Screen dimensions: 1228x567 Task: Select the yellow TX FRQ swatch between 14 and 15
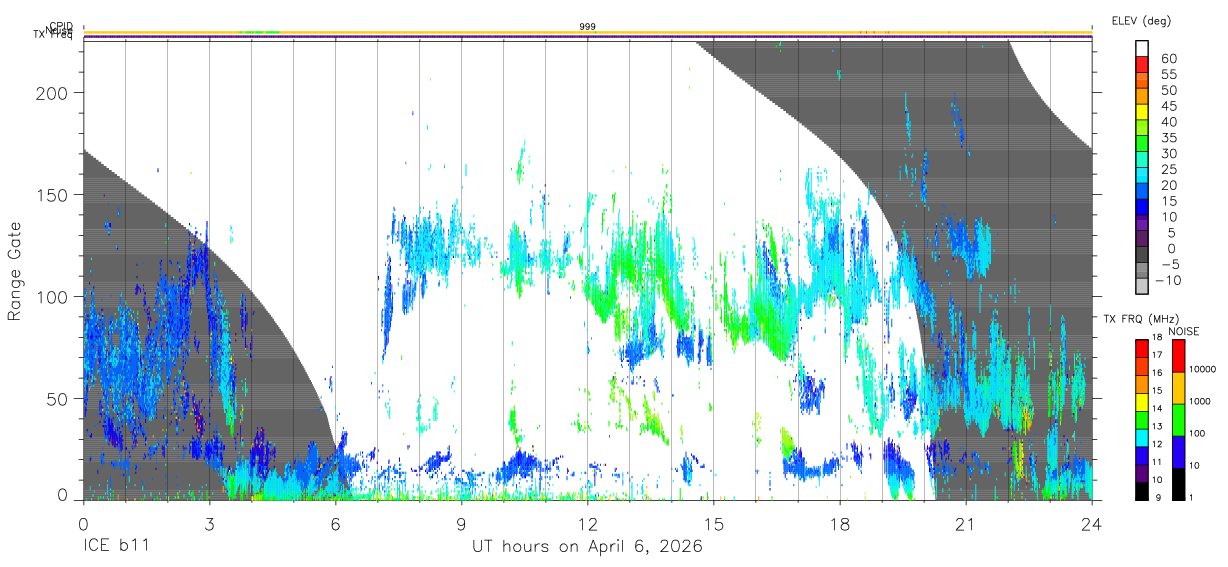[x=1143, y=401]
